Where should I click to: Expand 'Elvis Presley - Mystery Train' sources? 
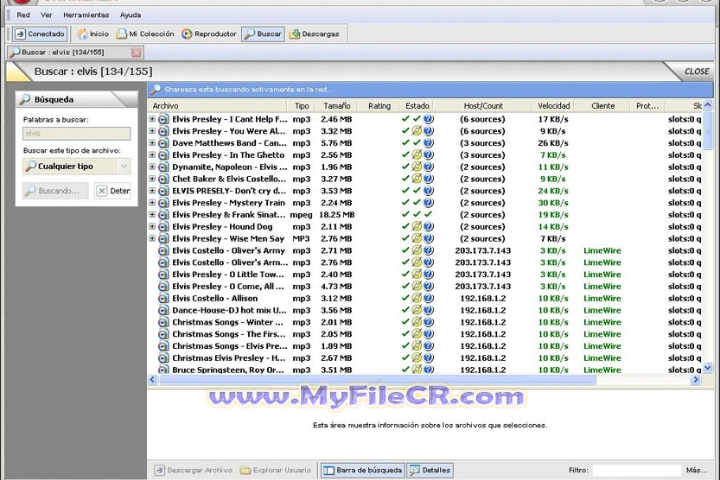point(152,203)
